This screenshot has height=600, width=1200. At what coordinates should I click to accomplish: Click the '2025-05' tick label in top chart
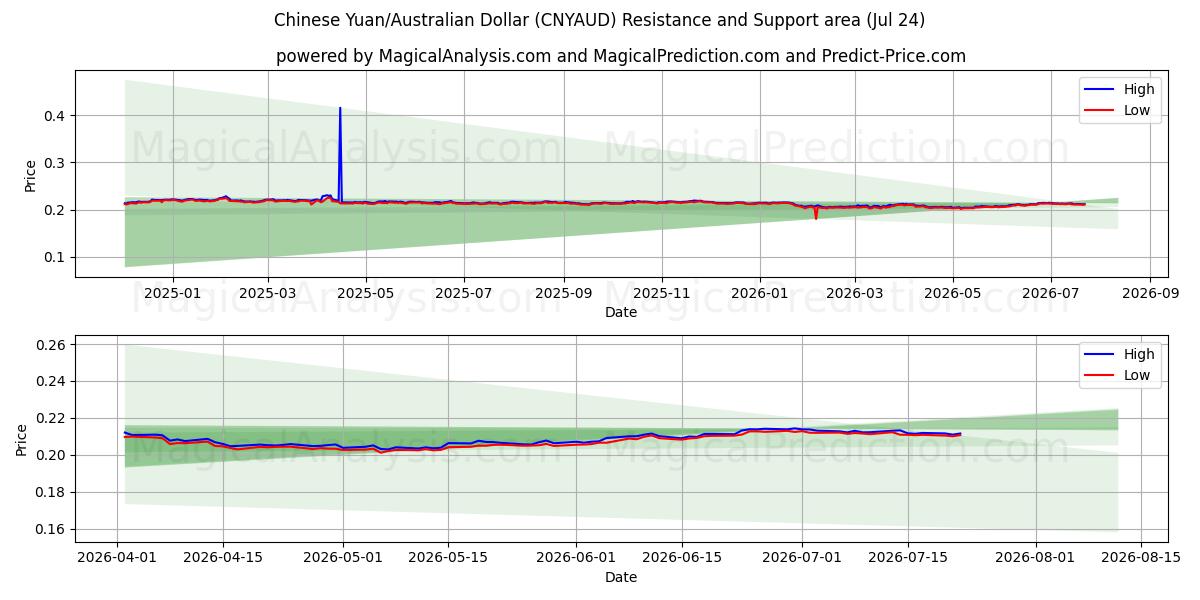(365, 294)
